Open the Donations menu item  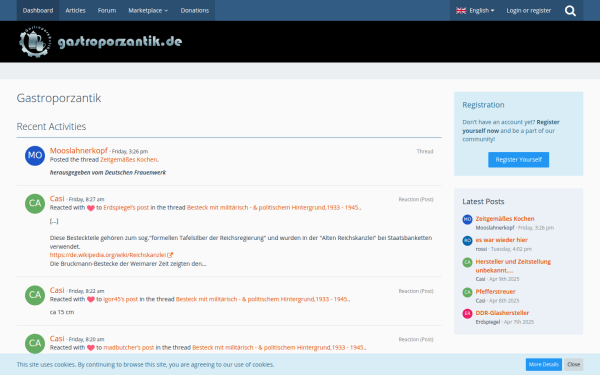pos(195,11)
